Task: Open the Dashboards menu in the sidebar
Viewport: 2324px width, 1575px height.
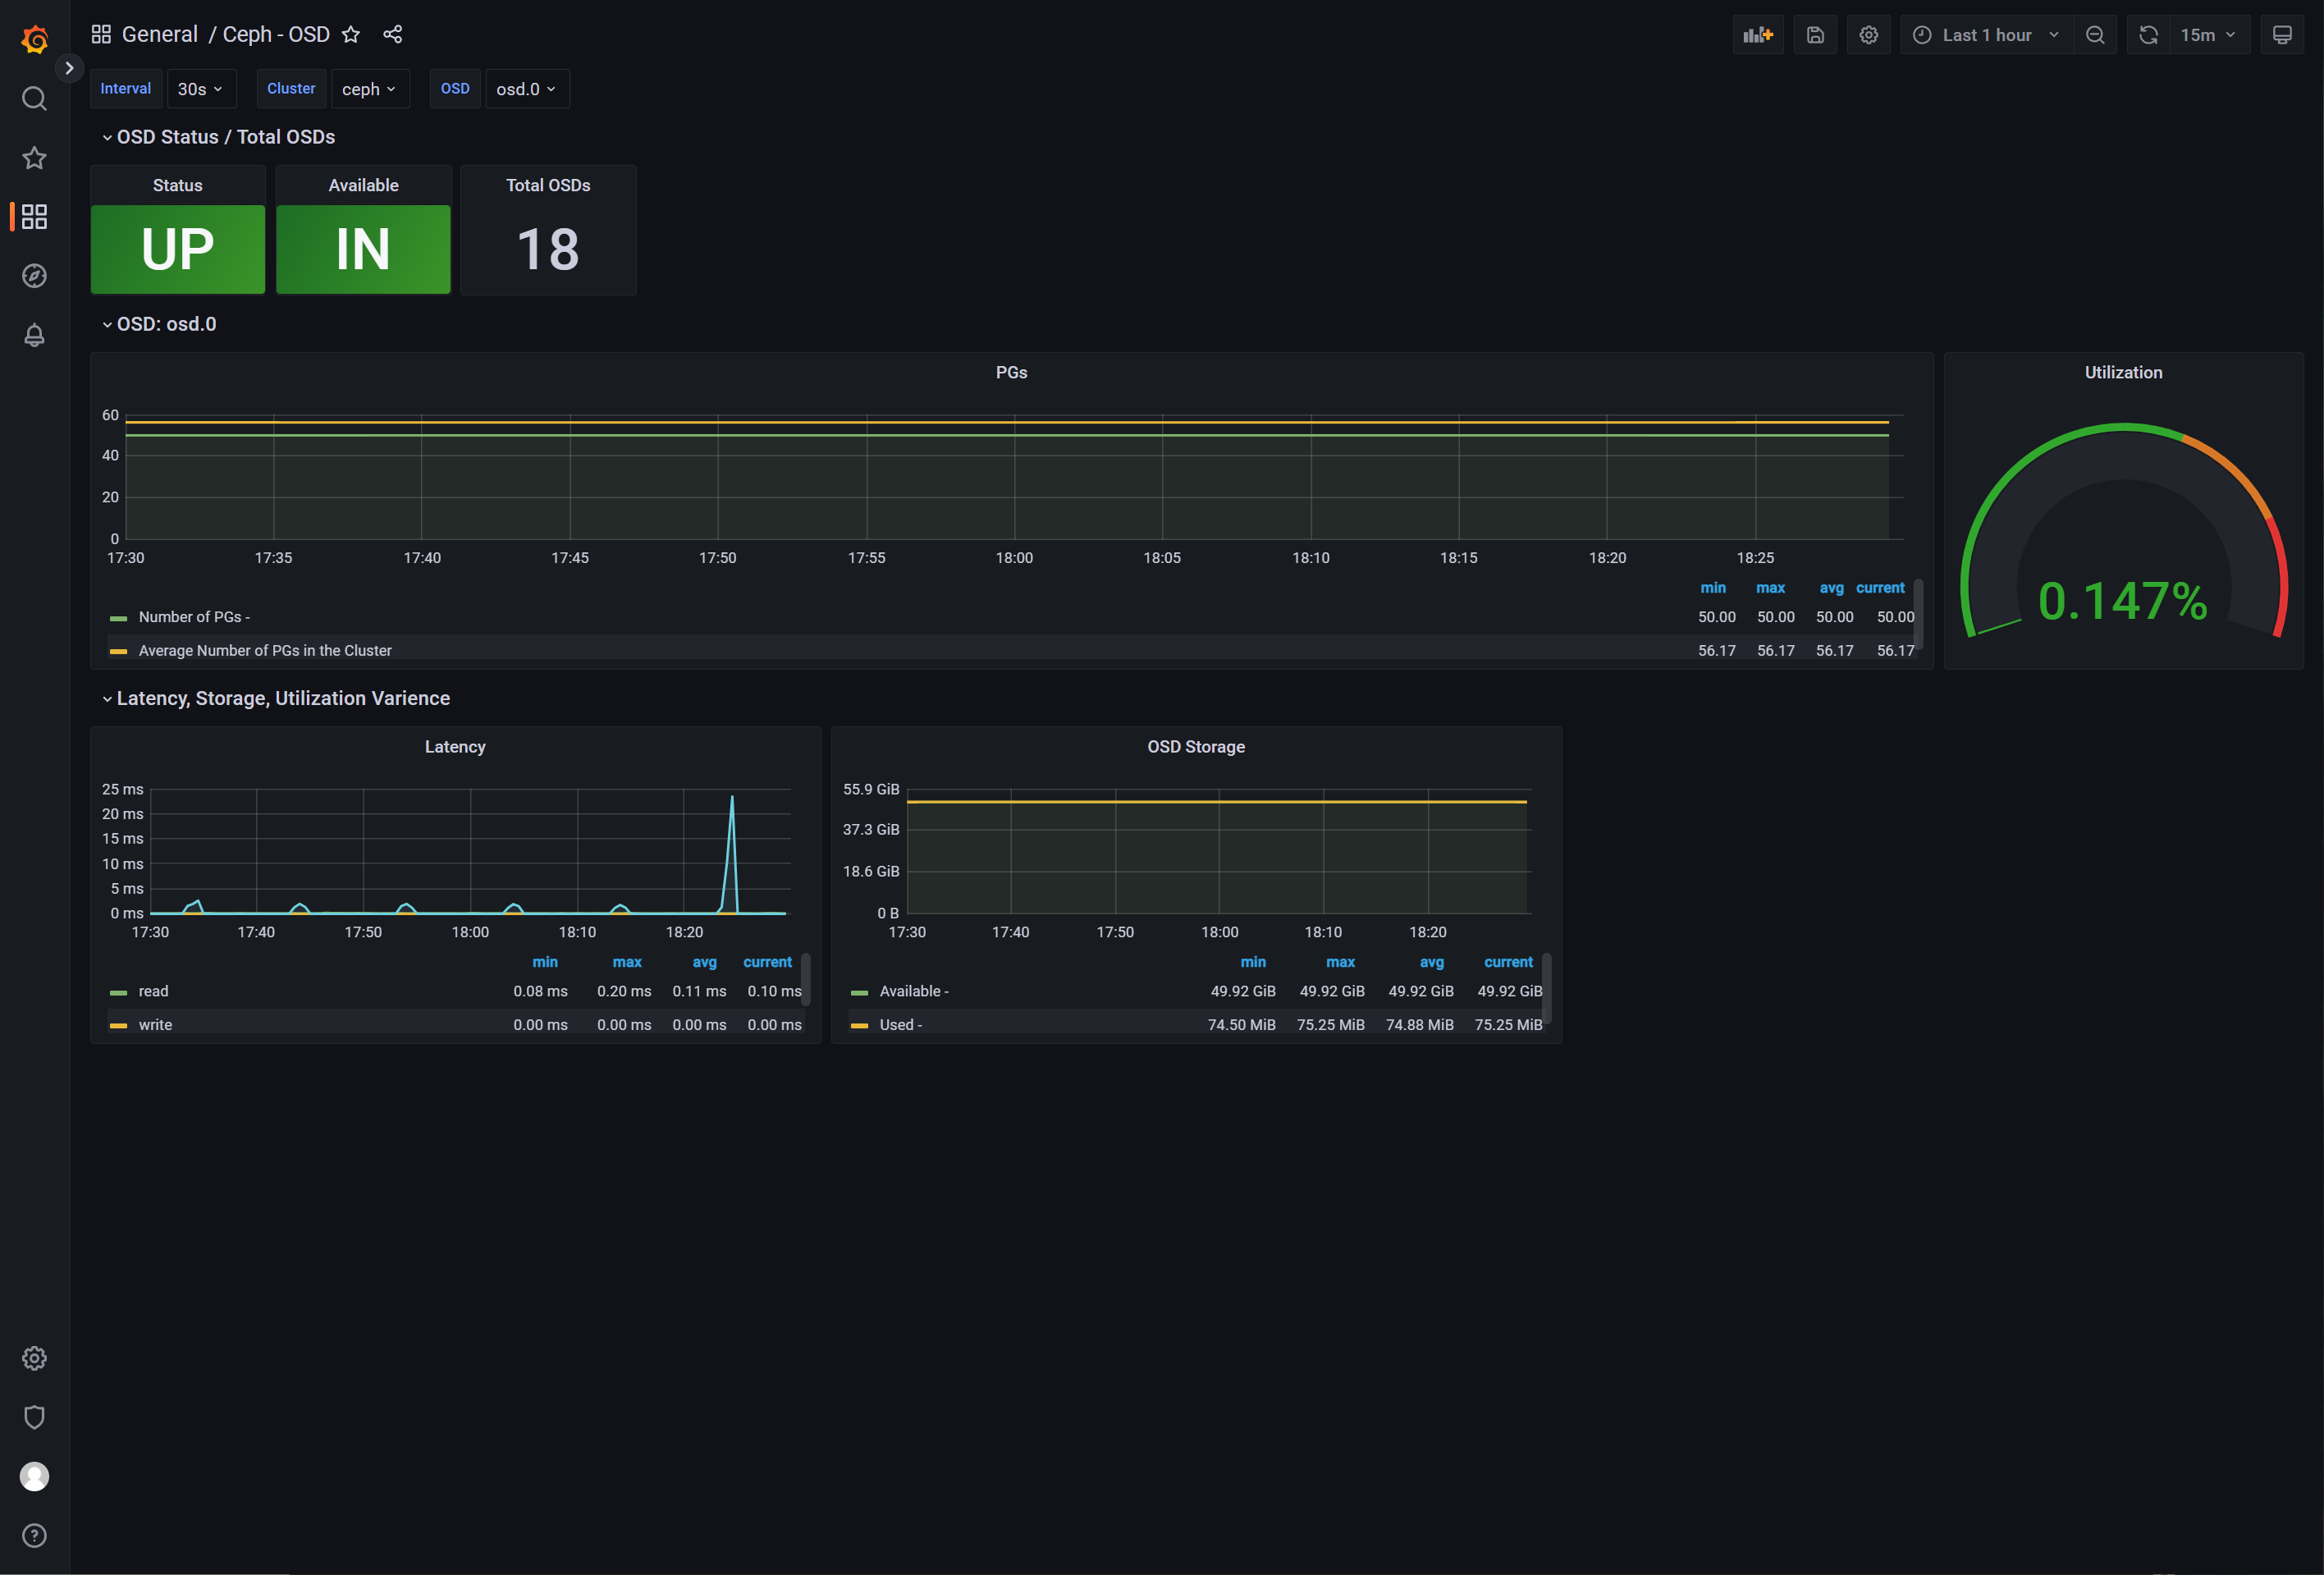Action: 34,217
